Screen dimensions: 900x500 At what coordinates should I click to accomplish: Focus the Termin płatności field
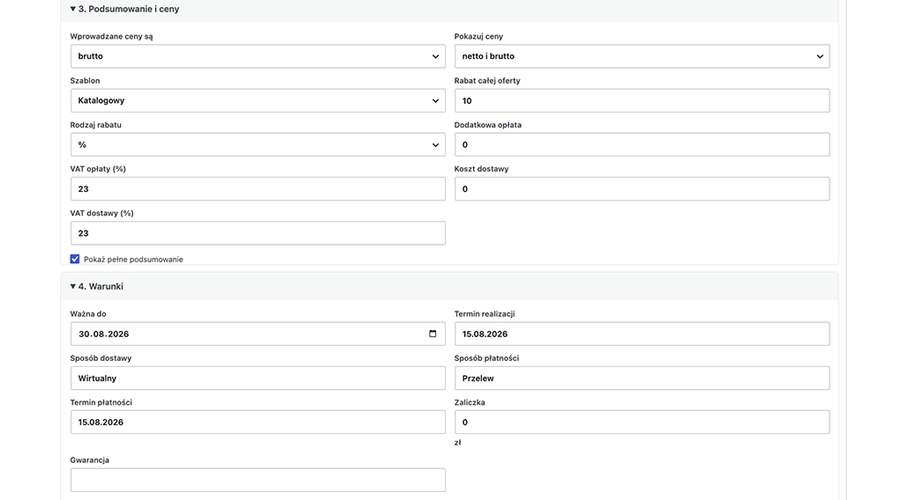[x=258, y=422]
